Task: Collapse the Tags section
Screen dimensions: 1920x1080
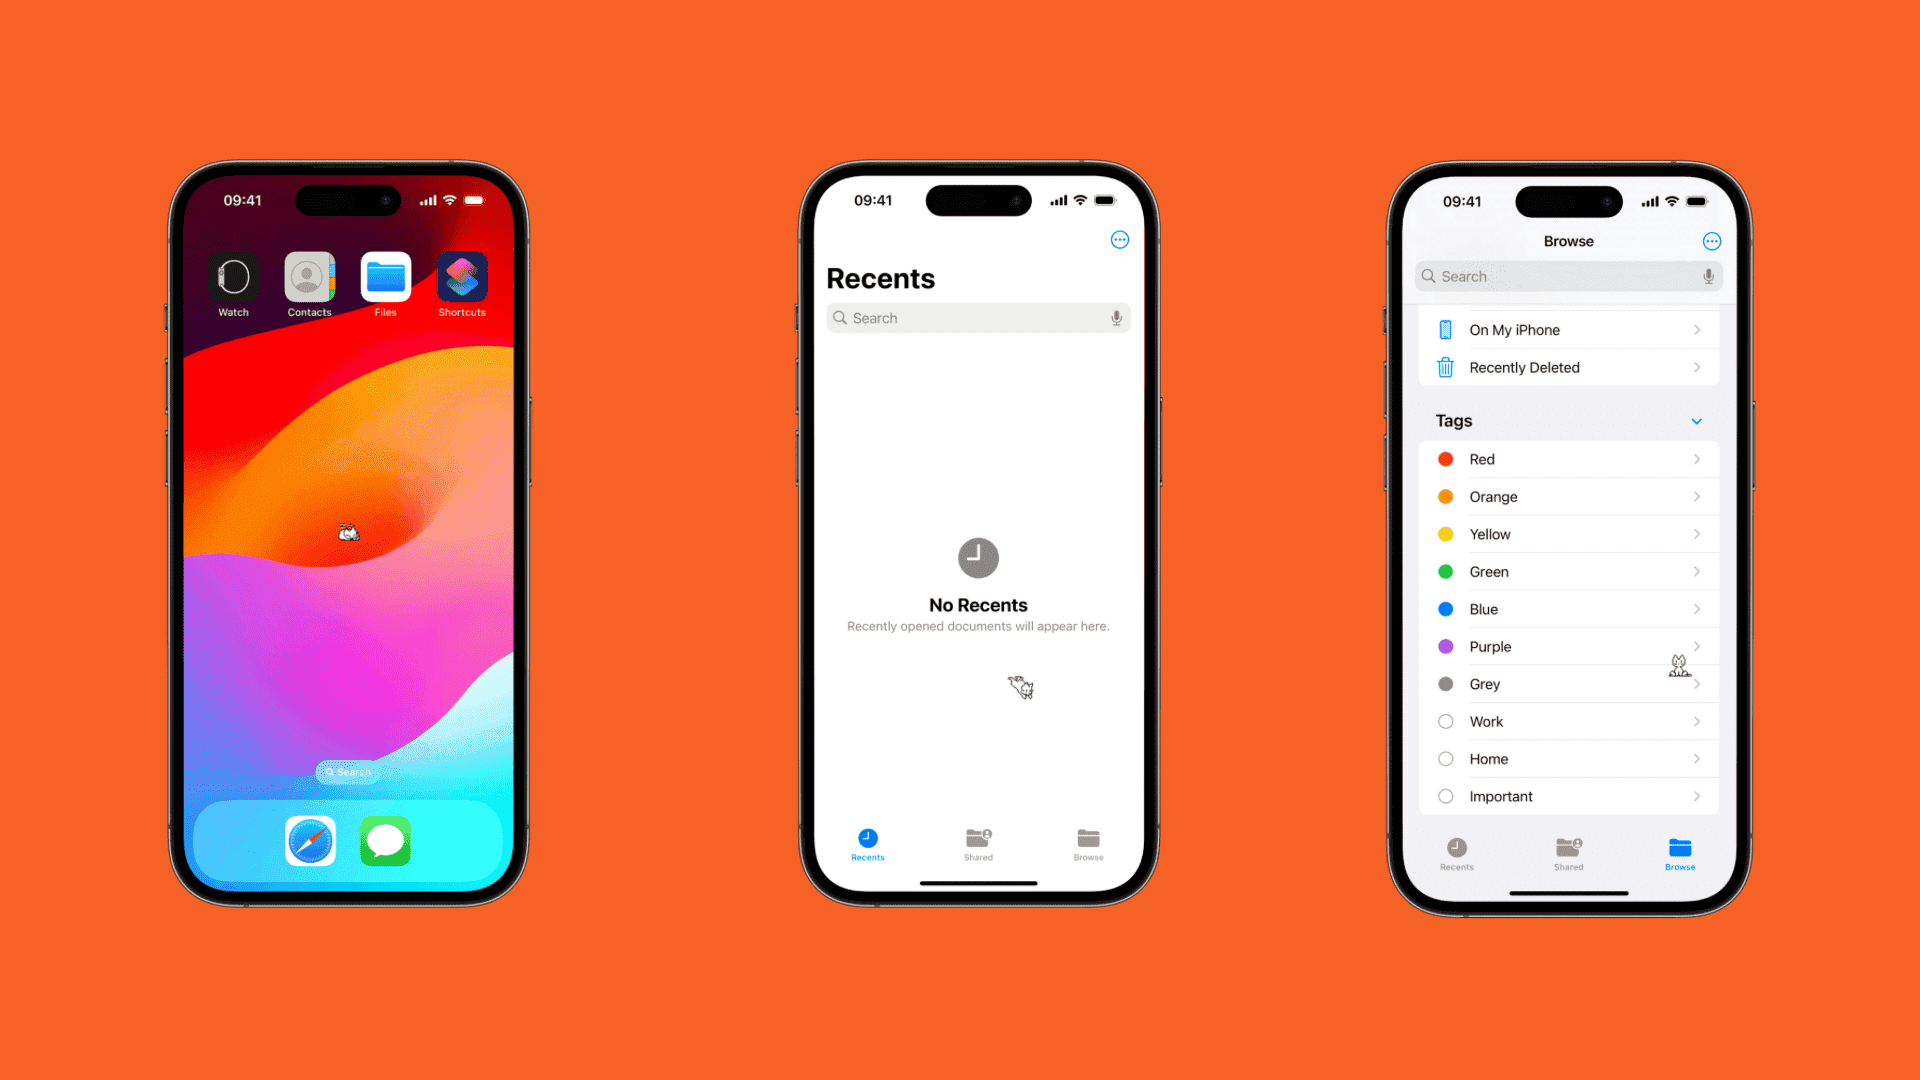Action: pyautogui.click(x=1697, y=419)
